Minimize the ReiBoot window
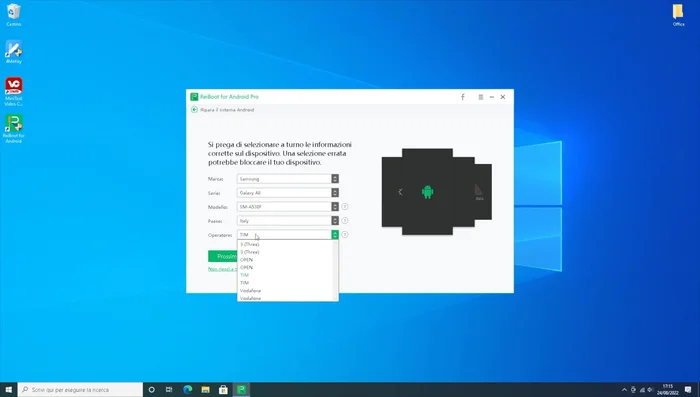This screenshot has height=397, width=700. click(x=492, y=97)
